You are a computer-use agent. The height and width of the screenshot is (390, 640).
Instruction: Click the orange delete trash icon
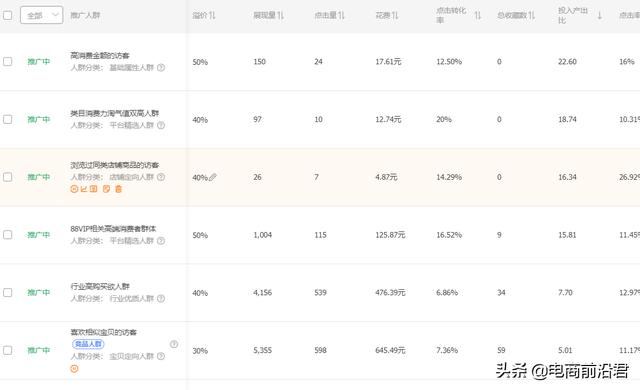pos(118,189)
